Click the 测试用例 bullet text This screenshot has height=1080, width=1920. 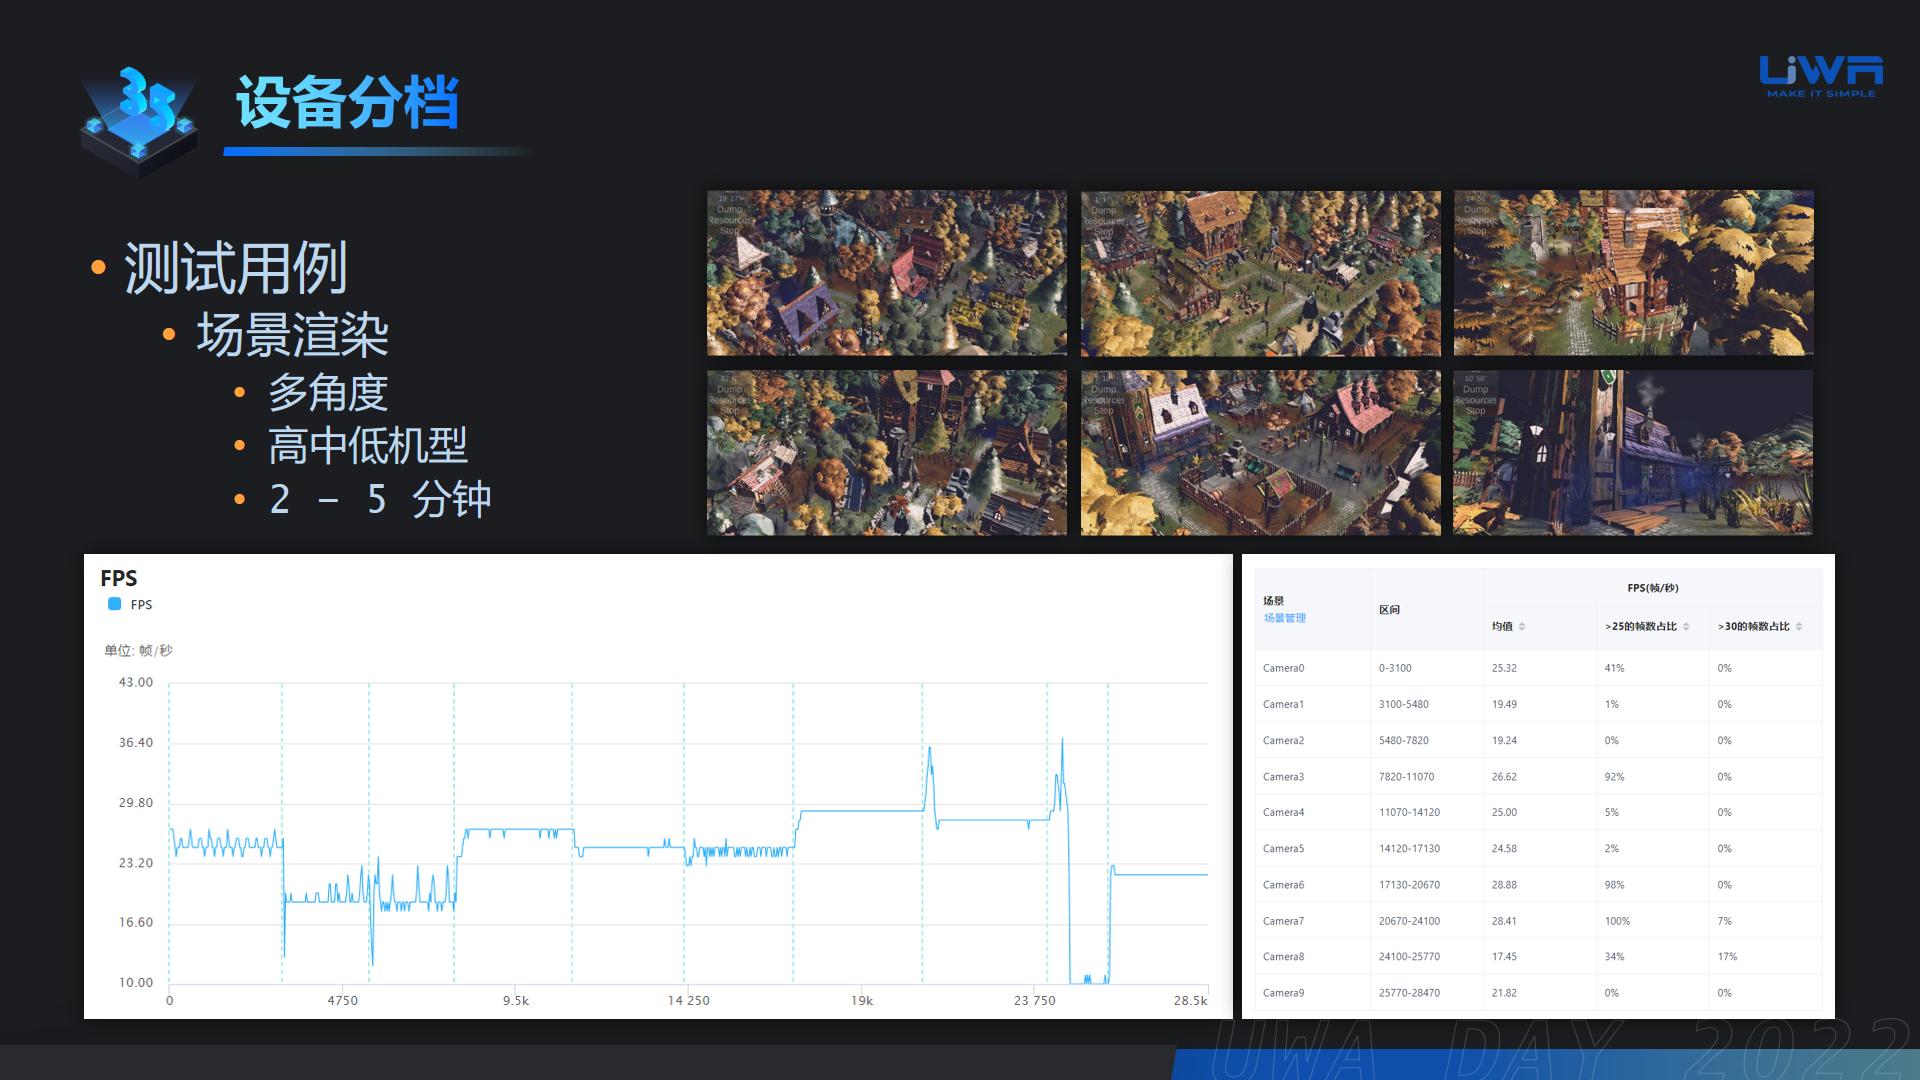[x=235, y=268]
